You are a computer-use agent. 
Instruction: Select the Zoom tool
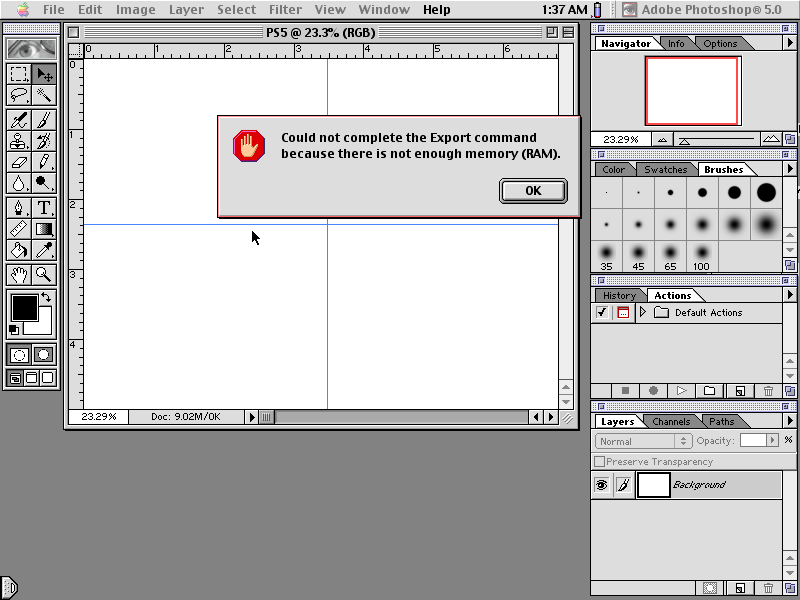point(44,275)
